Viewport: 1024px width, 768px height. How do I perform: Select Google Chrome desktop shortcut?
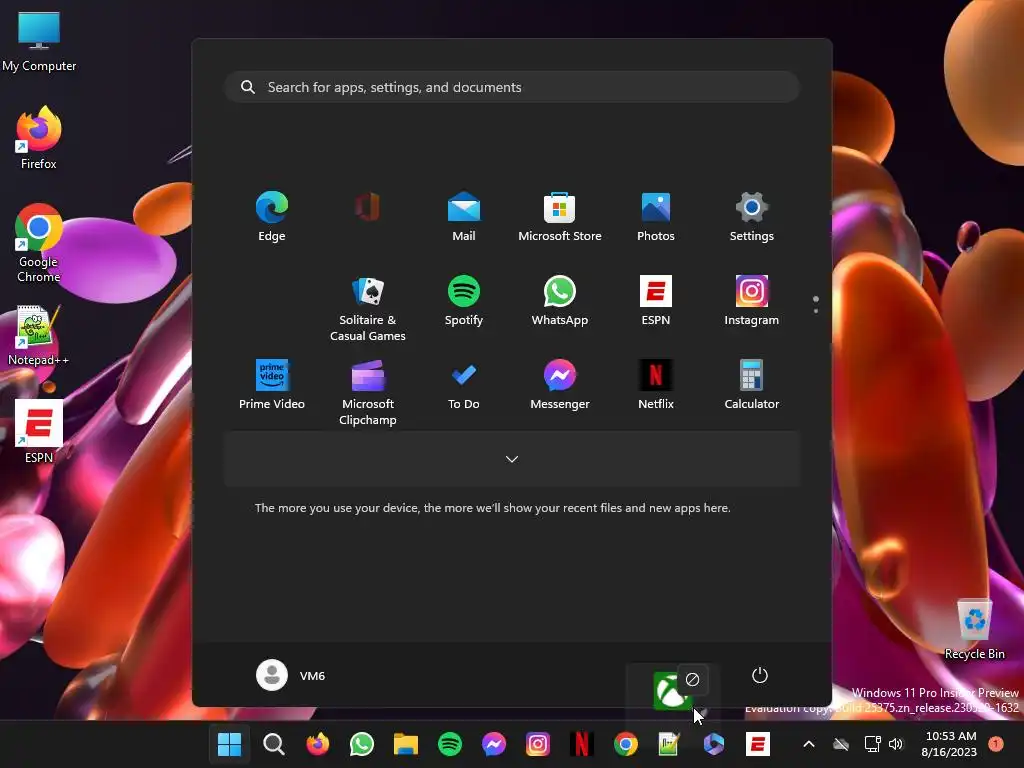click(x=39, y=243)
